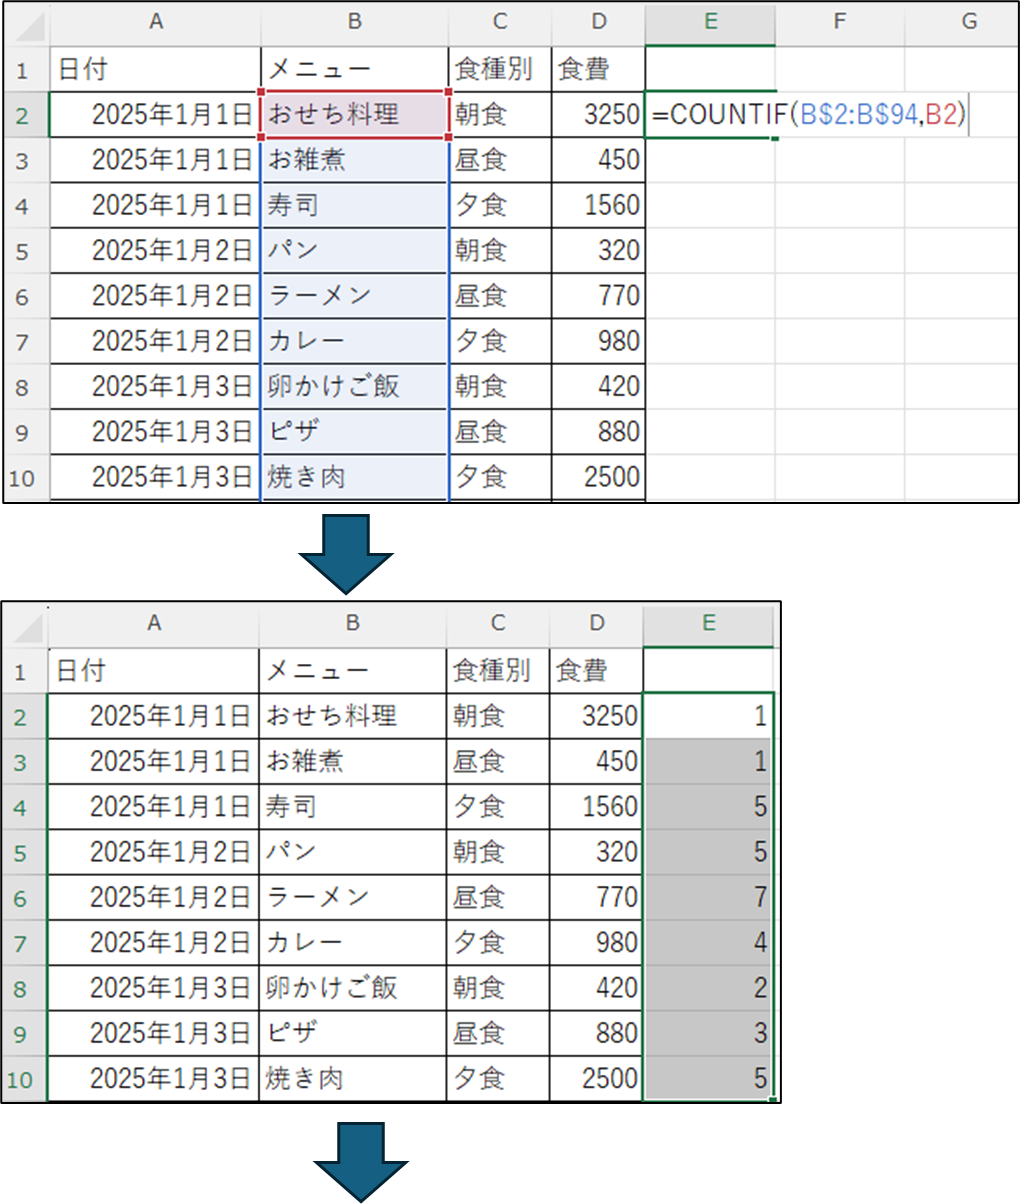Select the column A header in the formula sheet
Screen dimensions: 1020x1204
click(155, 22)
